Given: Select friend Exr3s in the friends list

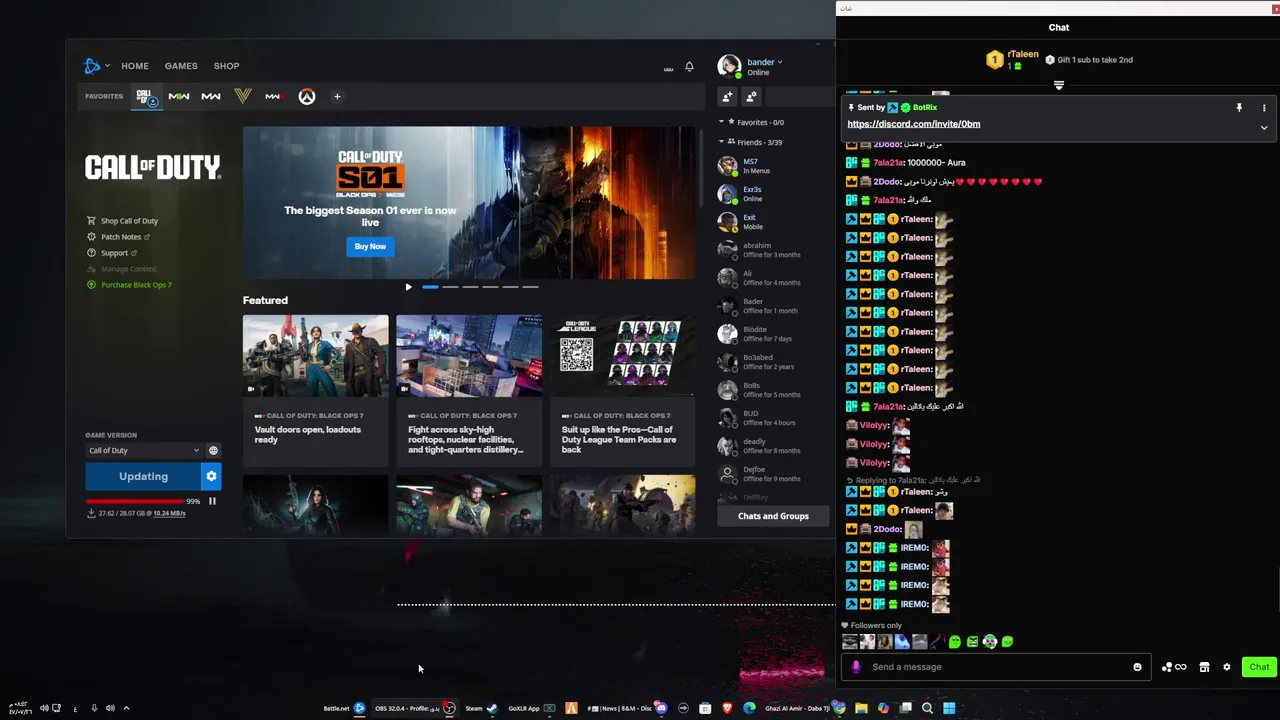Looking at the screenshot, I should pos(773,194).
